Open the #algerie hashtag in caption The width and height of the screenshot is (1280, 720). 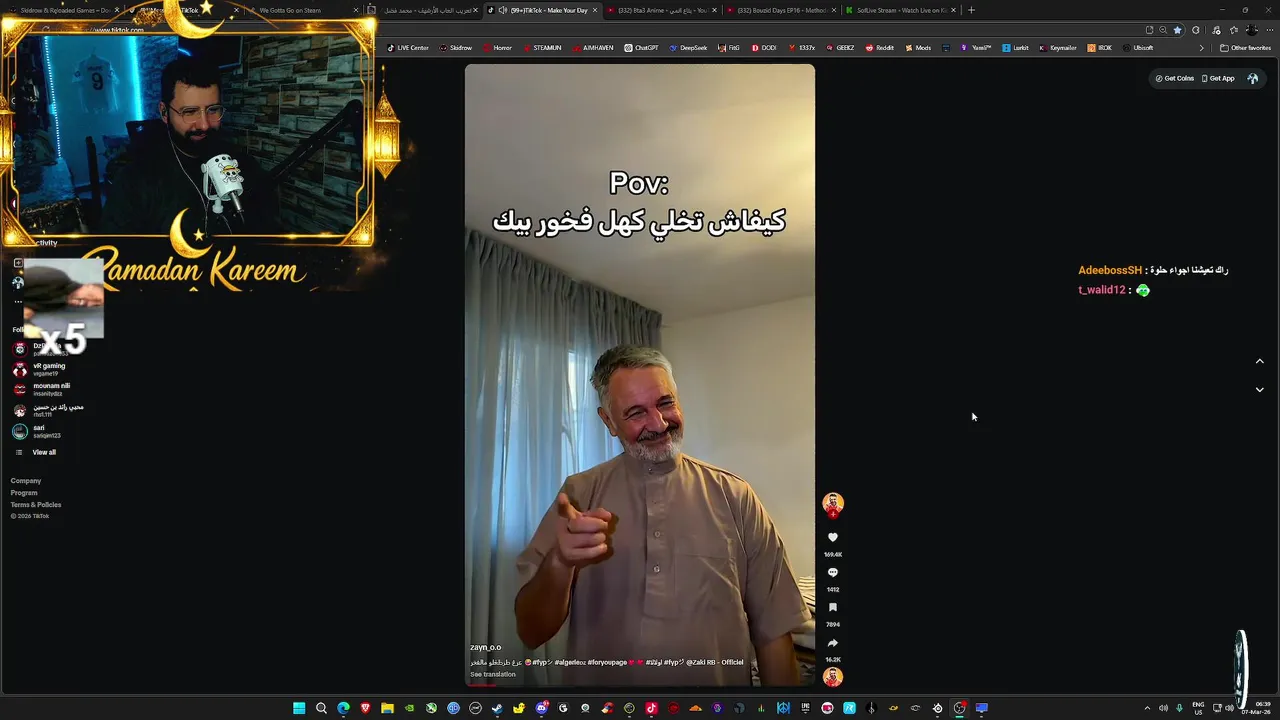click(x=569, y=662)
